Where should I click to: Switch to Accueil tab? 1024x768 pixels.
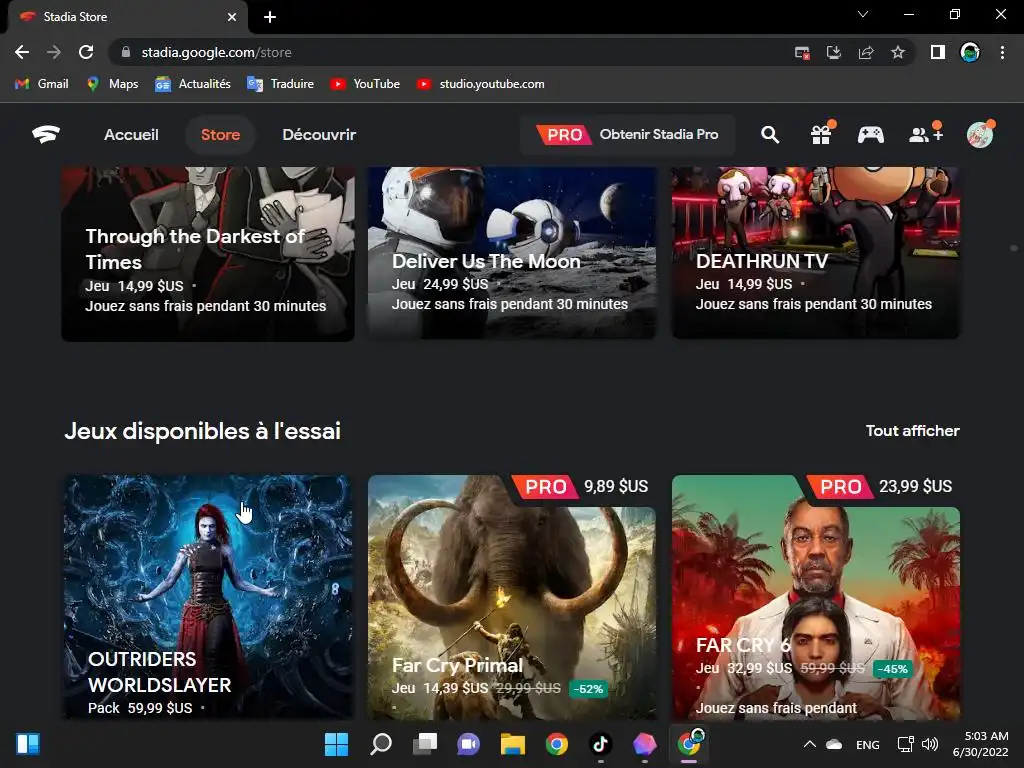click(x=131, y=135)
